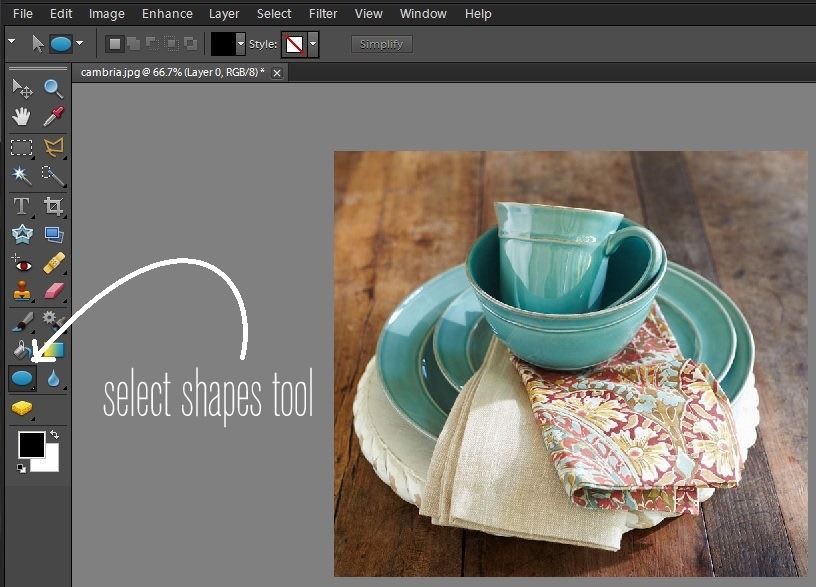This screenshot has height=587, width=816.
Task: Select the Move tool
Action: click(x=21, y=90)
